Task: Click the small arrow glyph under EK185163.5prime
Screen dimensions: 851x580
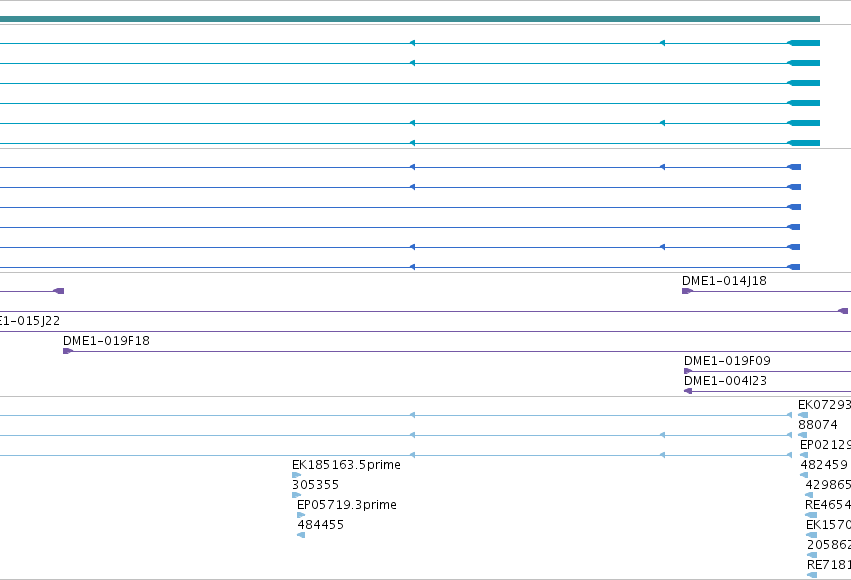Action: 296,475
